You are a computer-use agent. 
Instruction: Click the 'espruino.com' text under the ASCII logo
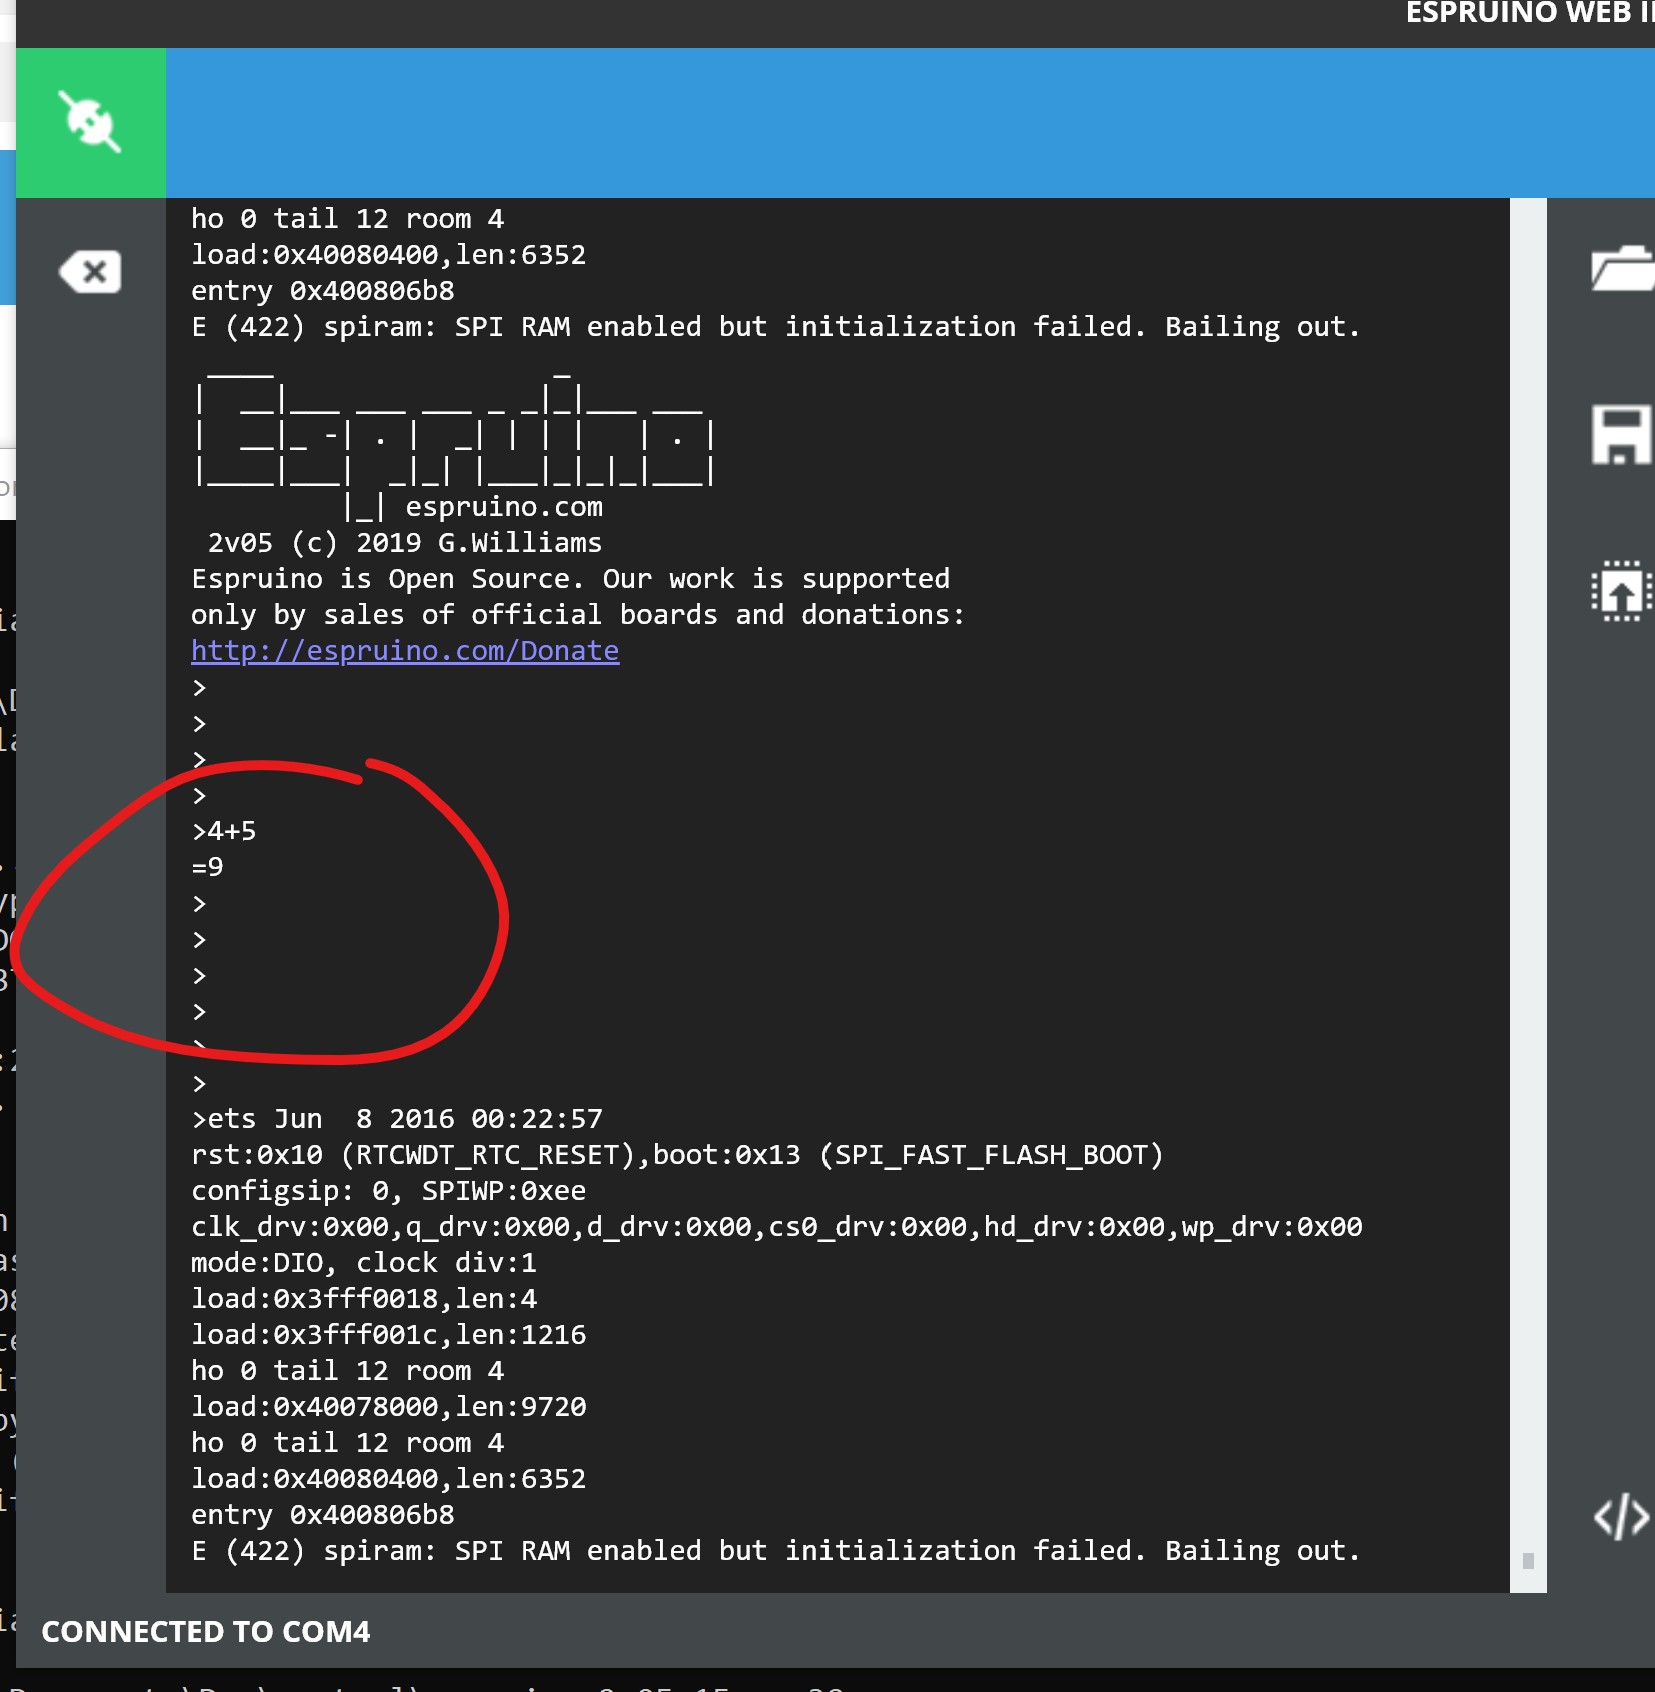click(x=504, y=507)
